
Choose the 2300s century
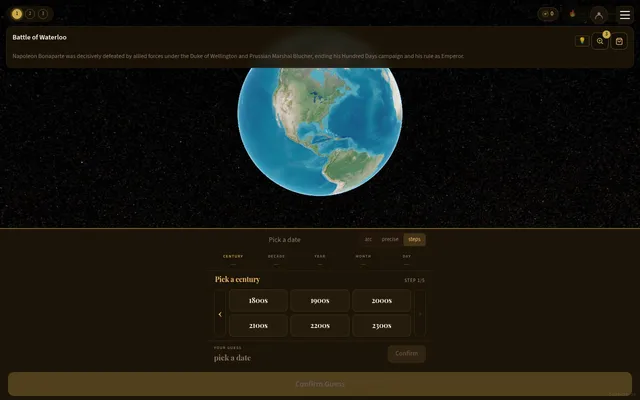[382, 325]
